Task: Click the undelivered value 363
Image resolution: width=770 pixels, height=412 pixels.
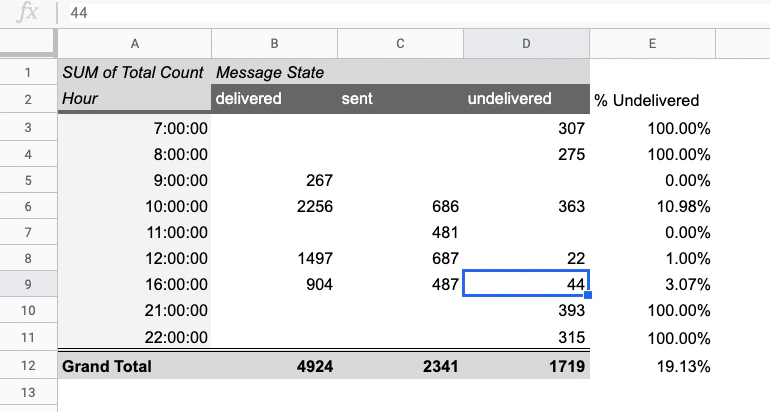Action: pos(526,206)
